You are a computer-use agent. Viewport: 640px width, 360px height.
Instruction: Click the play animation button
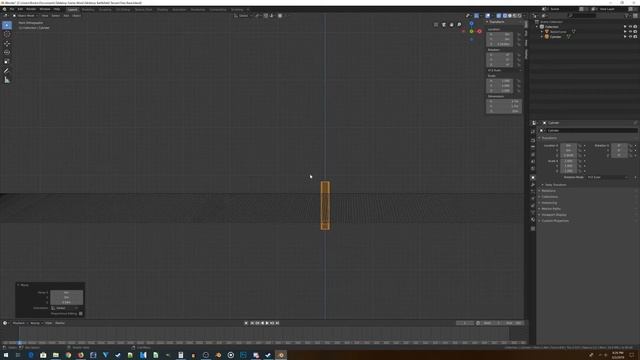tap(267, 323)
